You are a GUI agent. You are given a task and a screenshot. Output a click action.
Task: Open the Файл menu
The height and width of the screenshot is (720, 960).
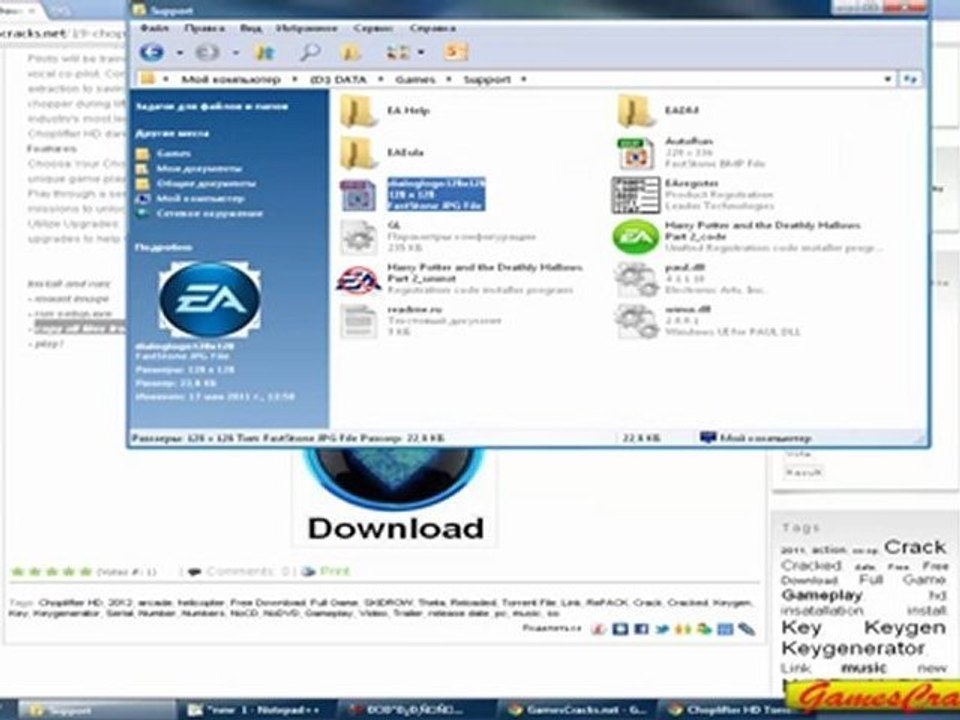tap(154, 28)
